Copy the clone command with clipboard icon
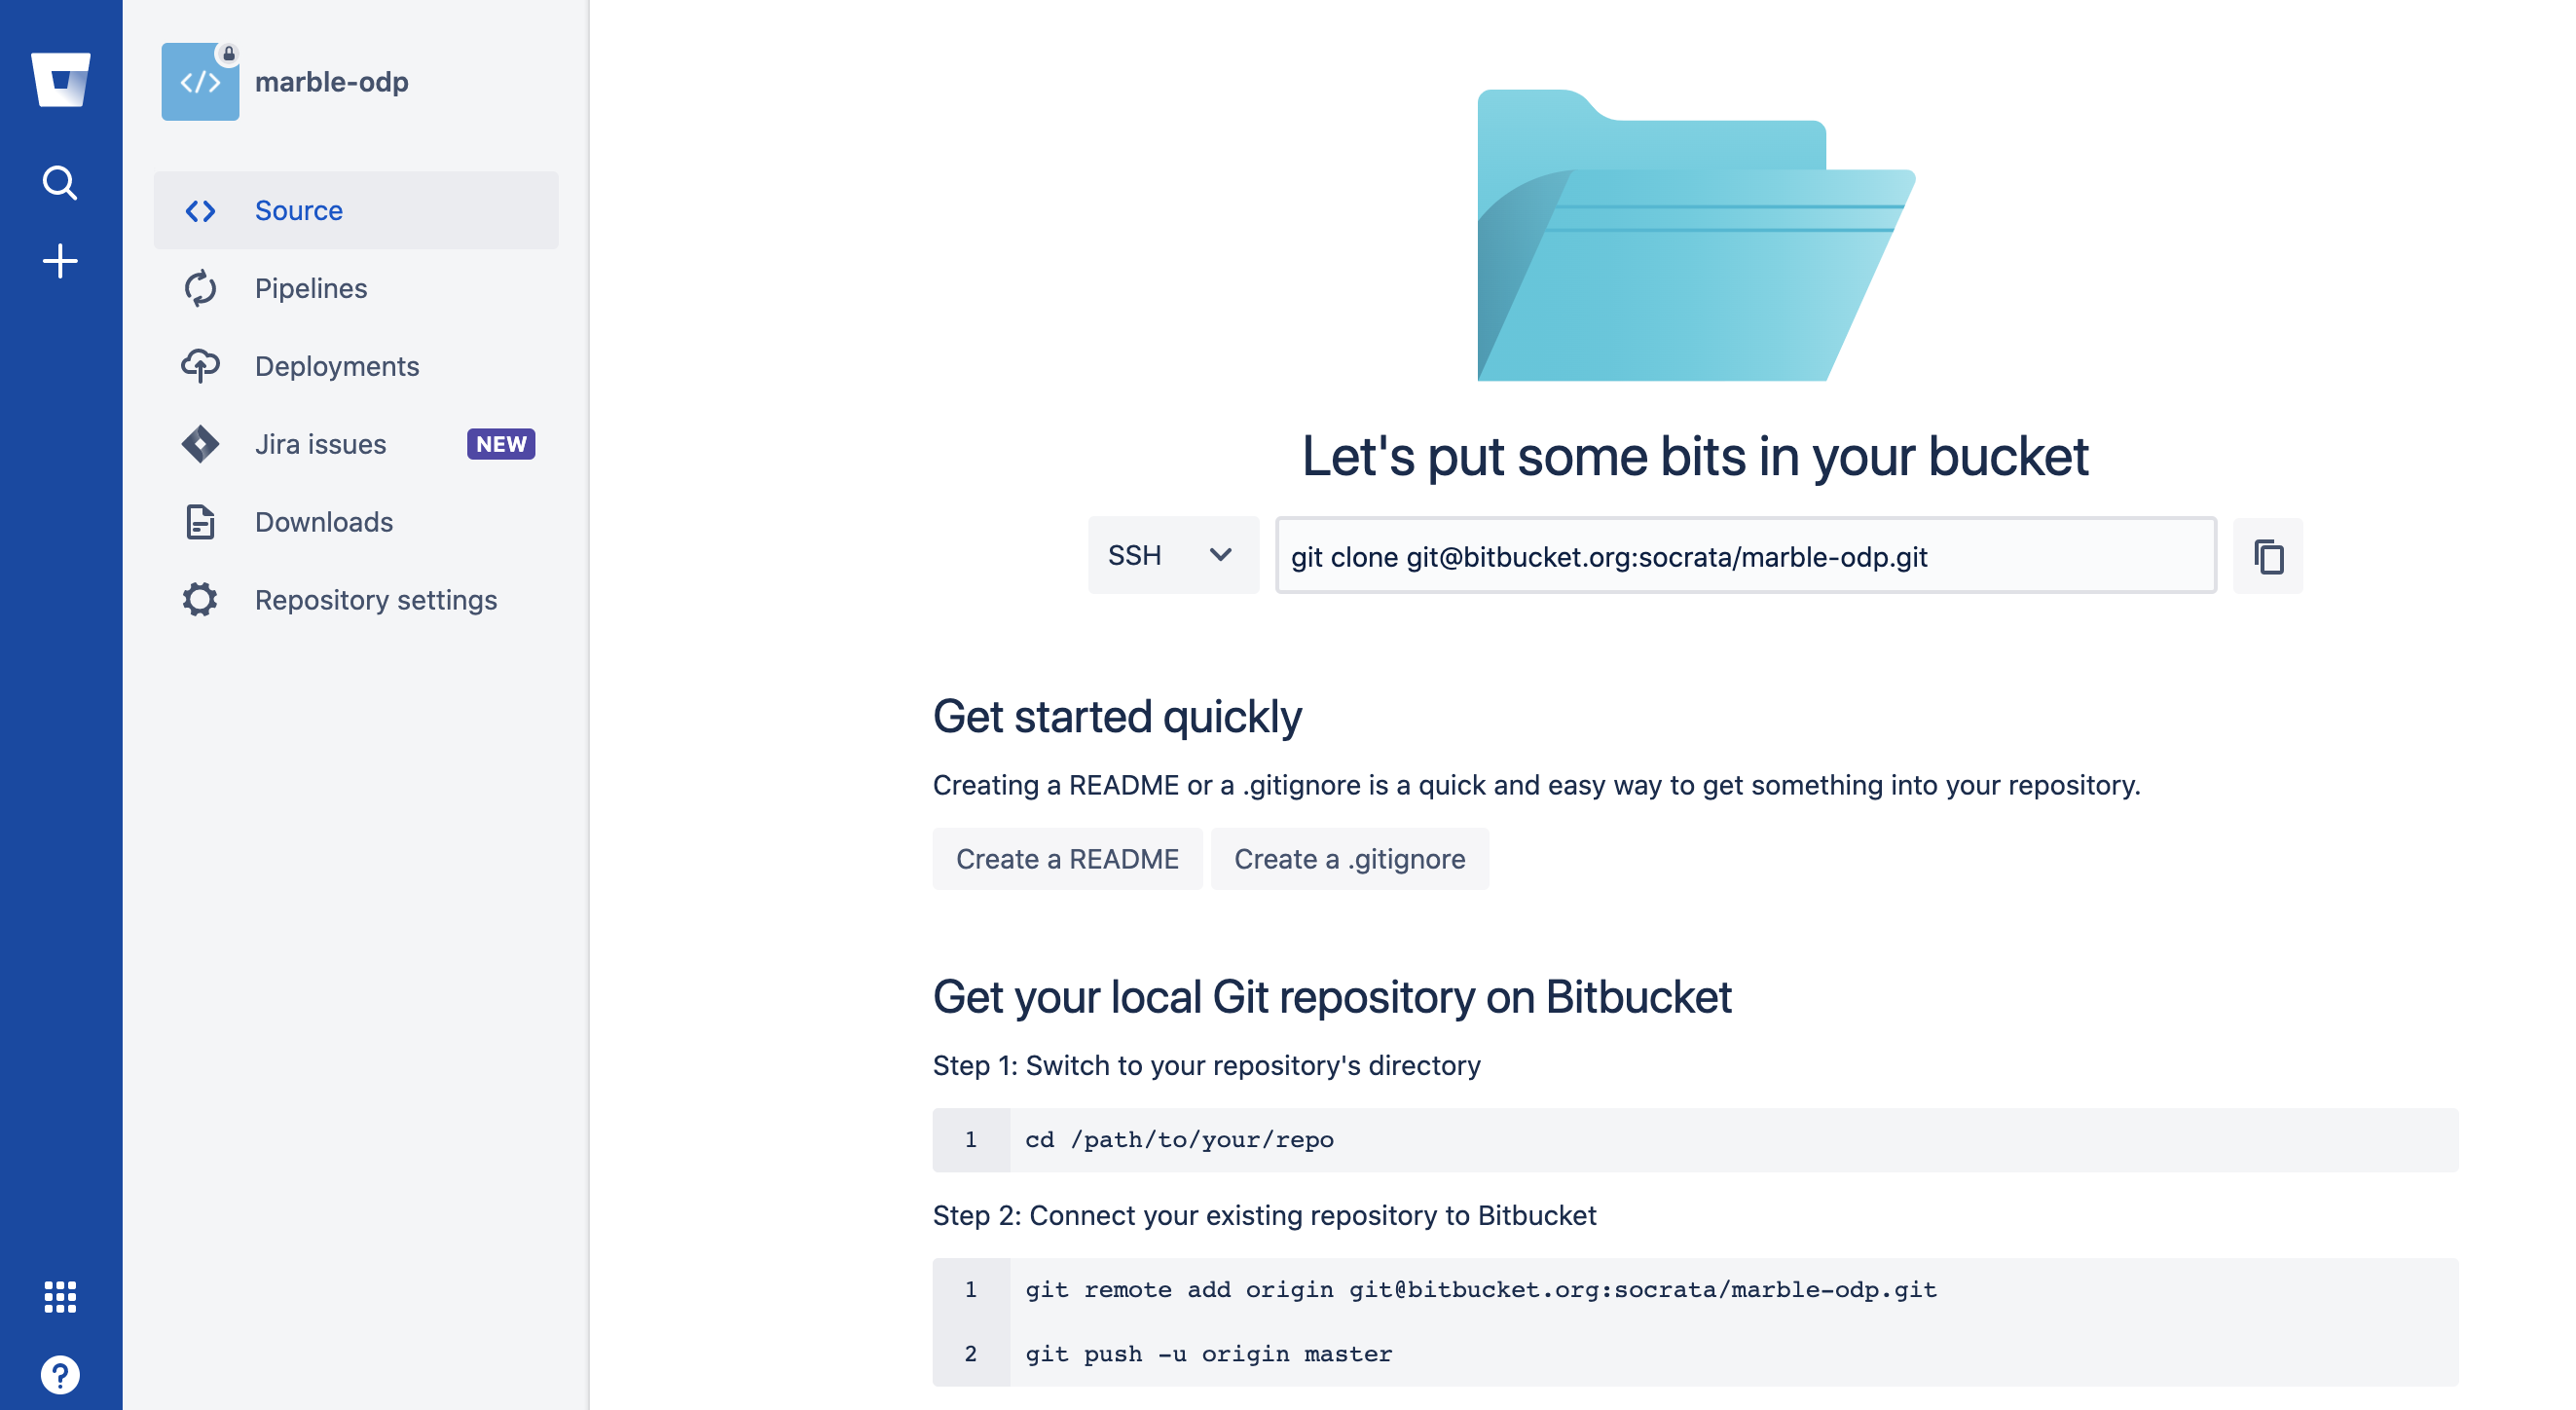 pos(2268,556)
